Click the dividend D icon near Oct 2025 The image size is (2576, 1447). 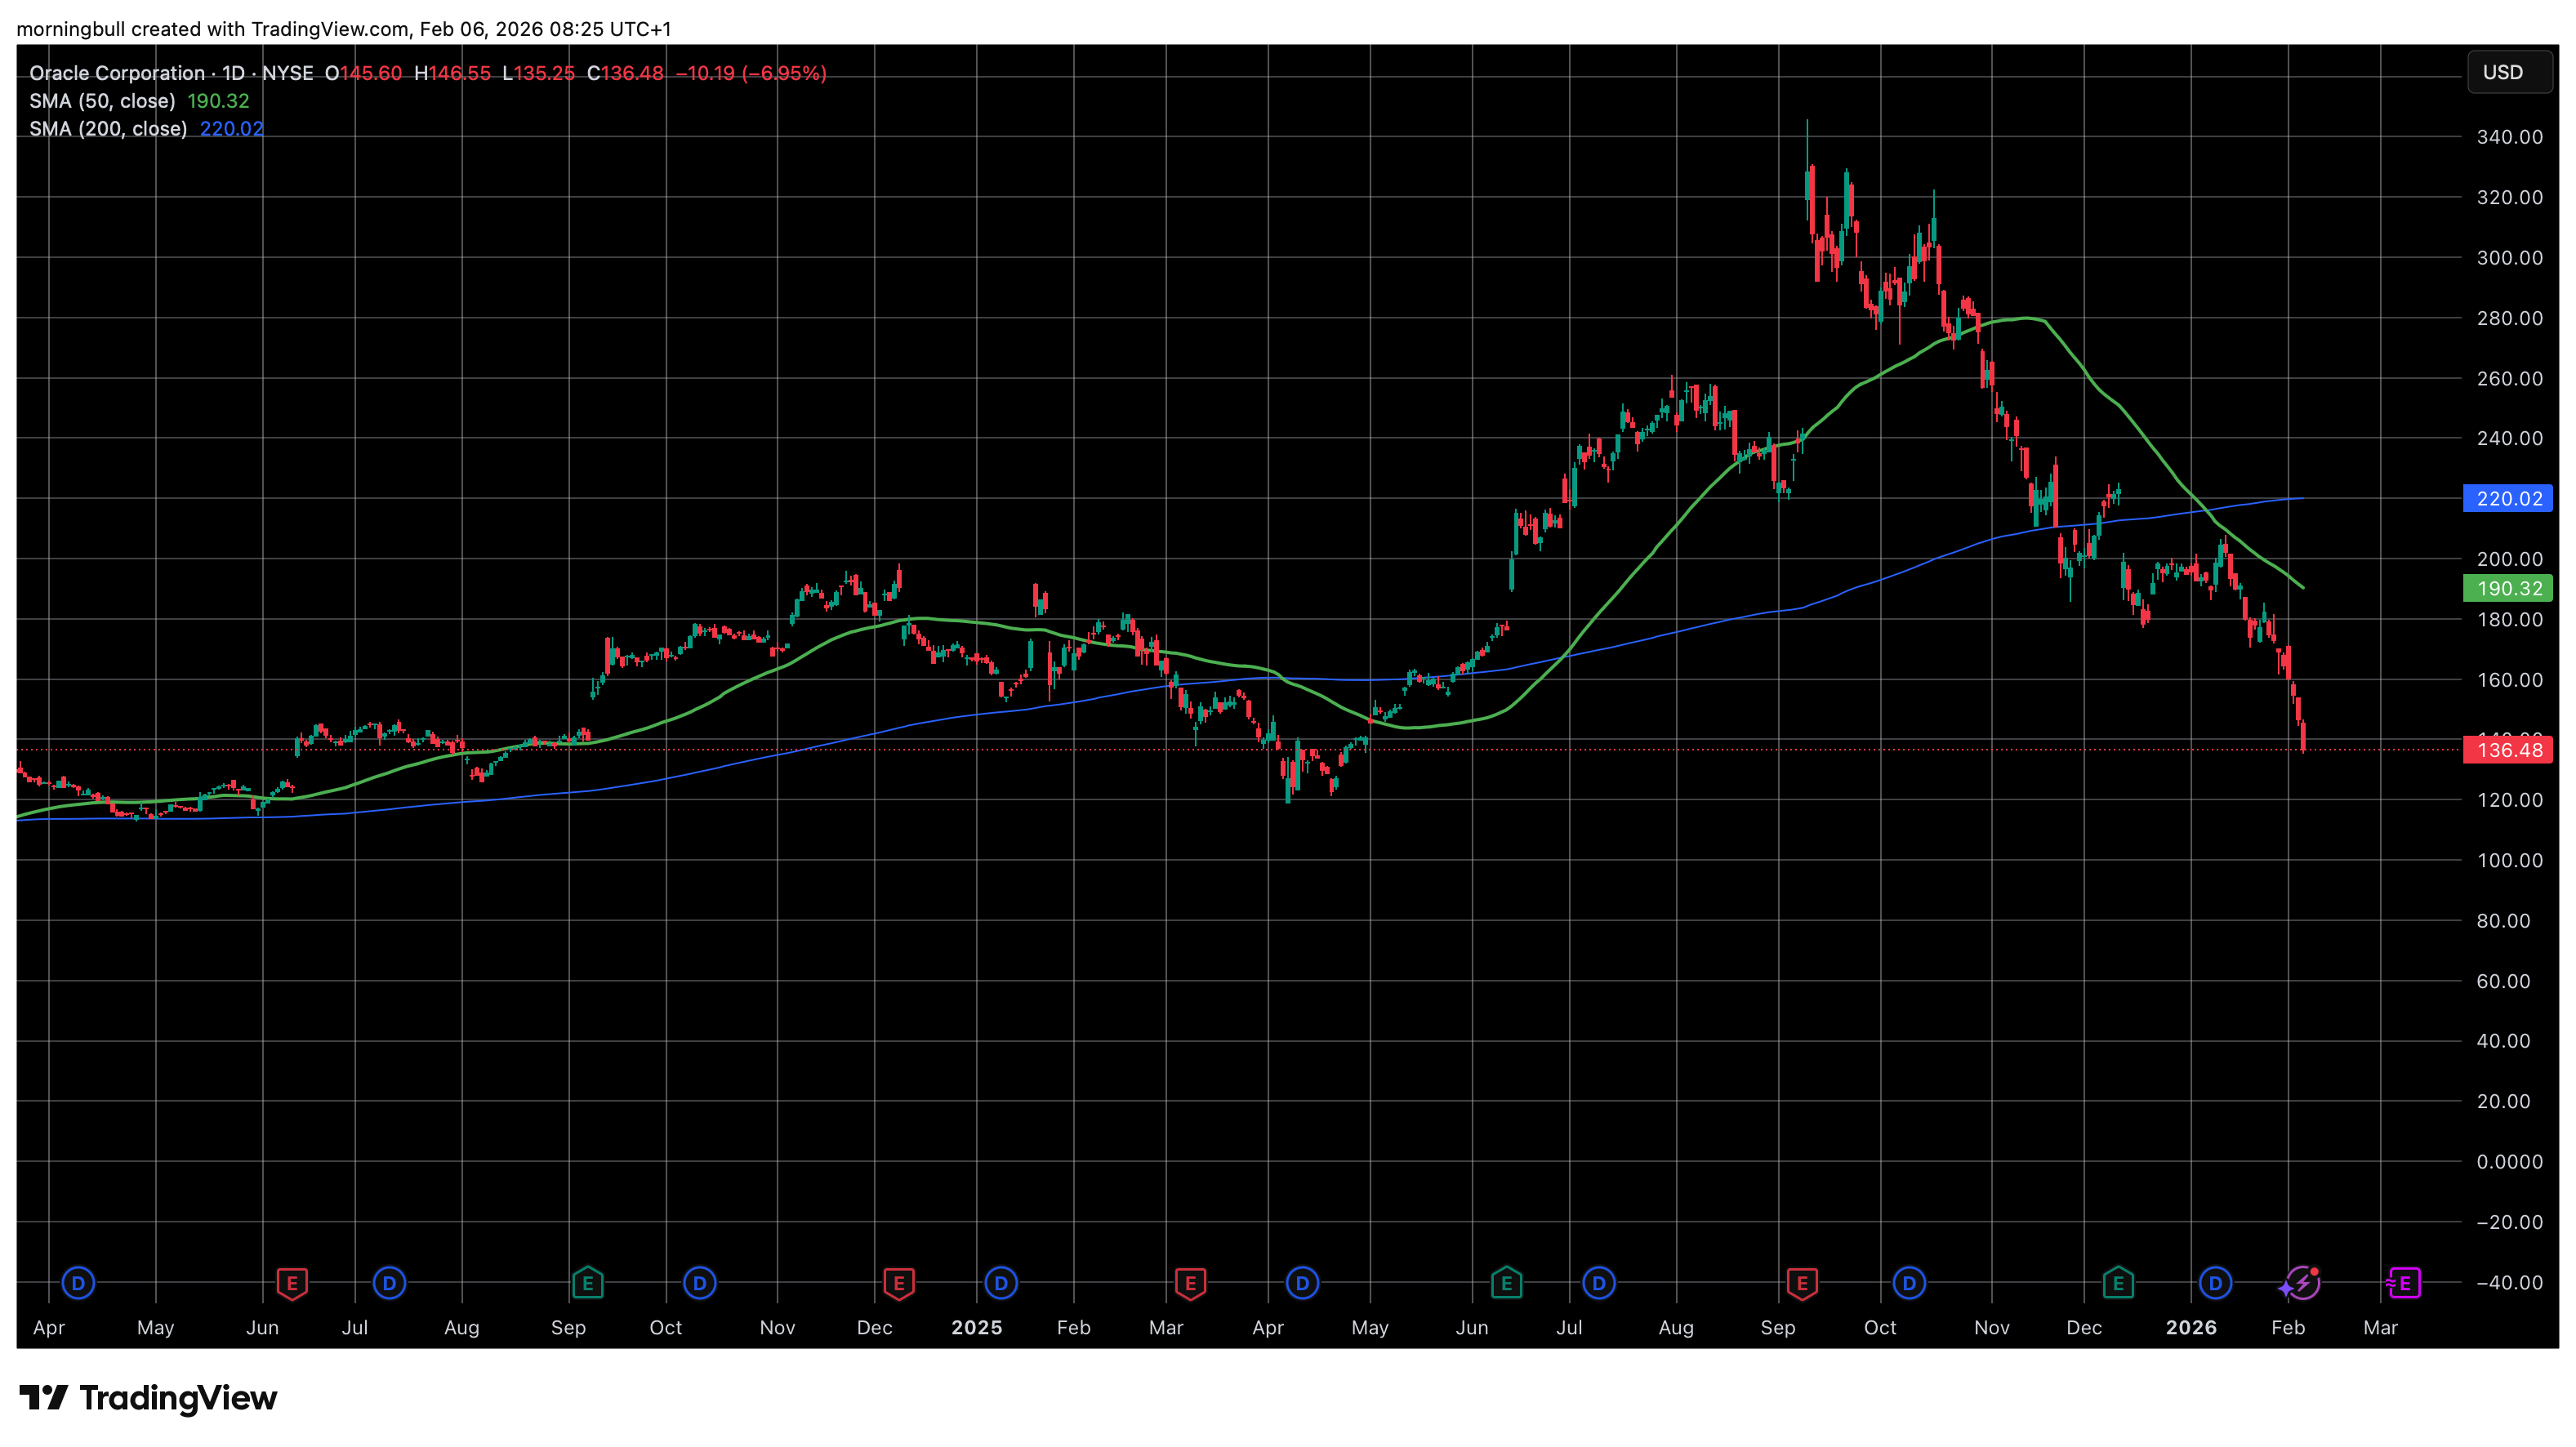tap(1909, 1282)
